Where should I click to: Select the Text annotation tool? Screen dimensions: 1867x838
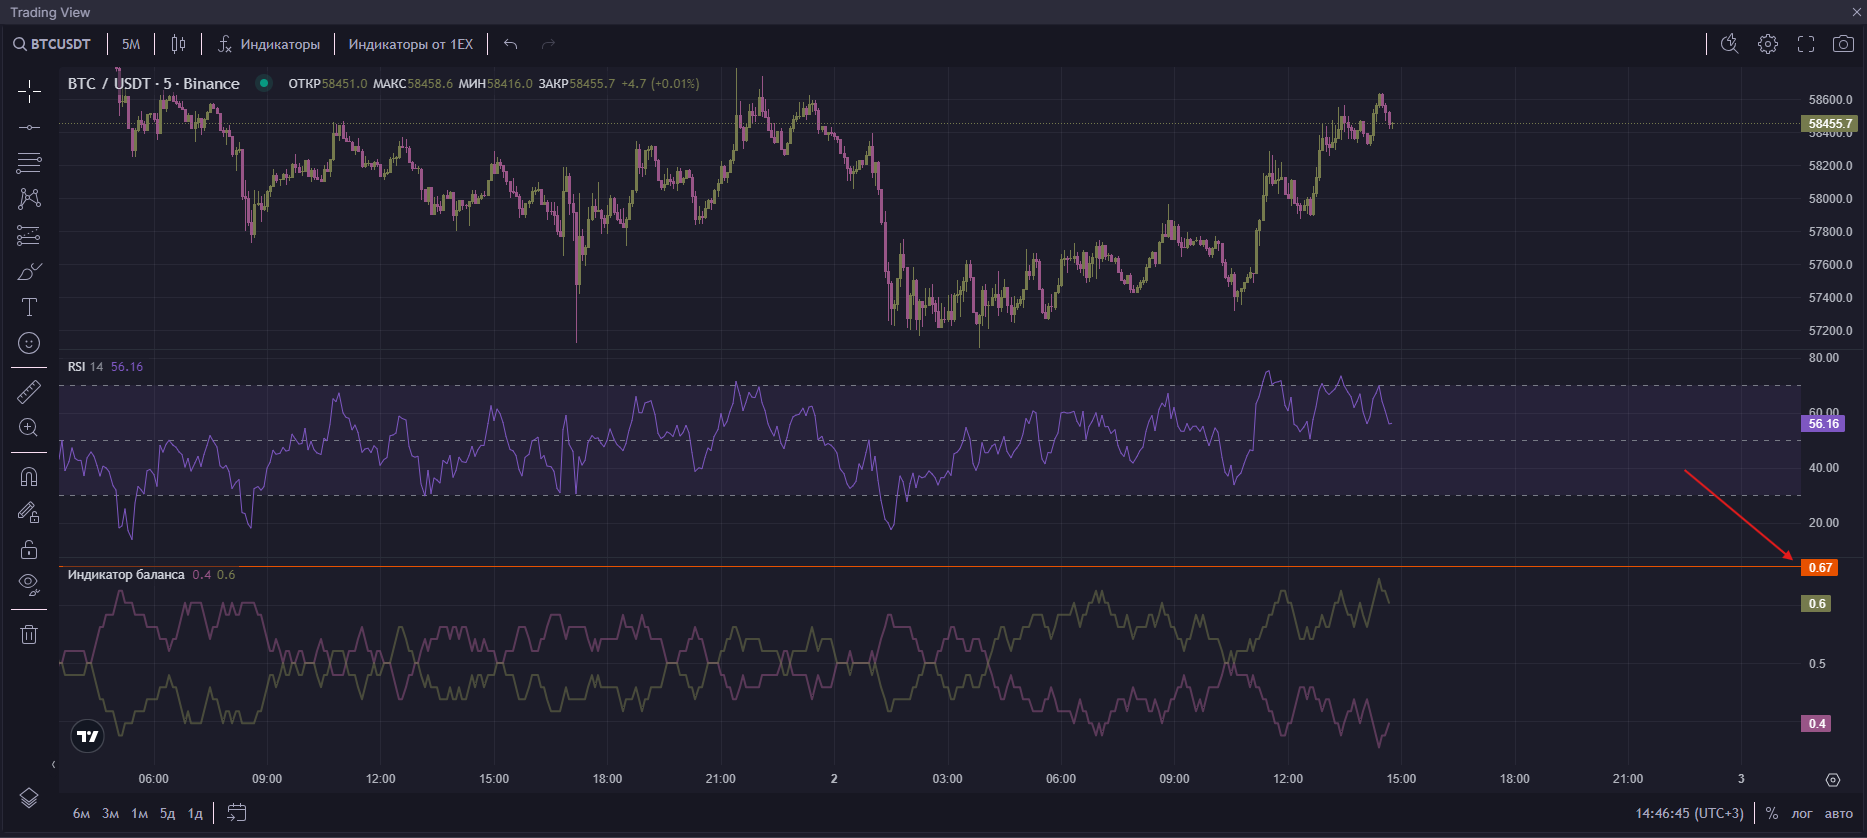click(x=29, y=307)
